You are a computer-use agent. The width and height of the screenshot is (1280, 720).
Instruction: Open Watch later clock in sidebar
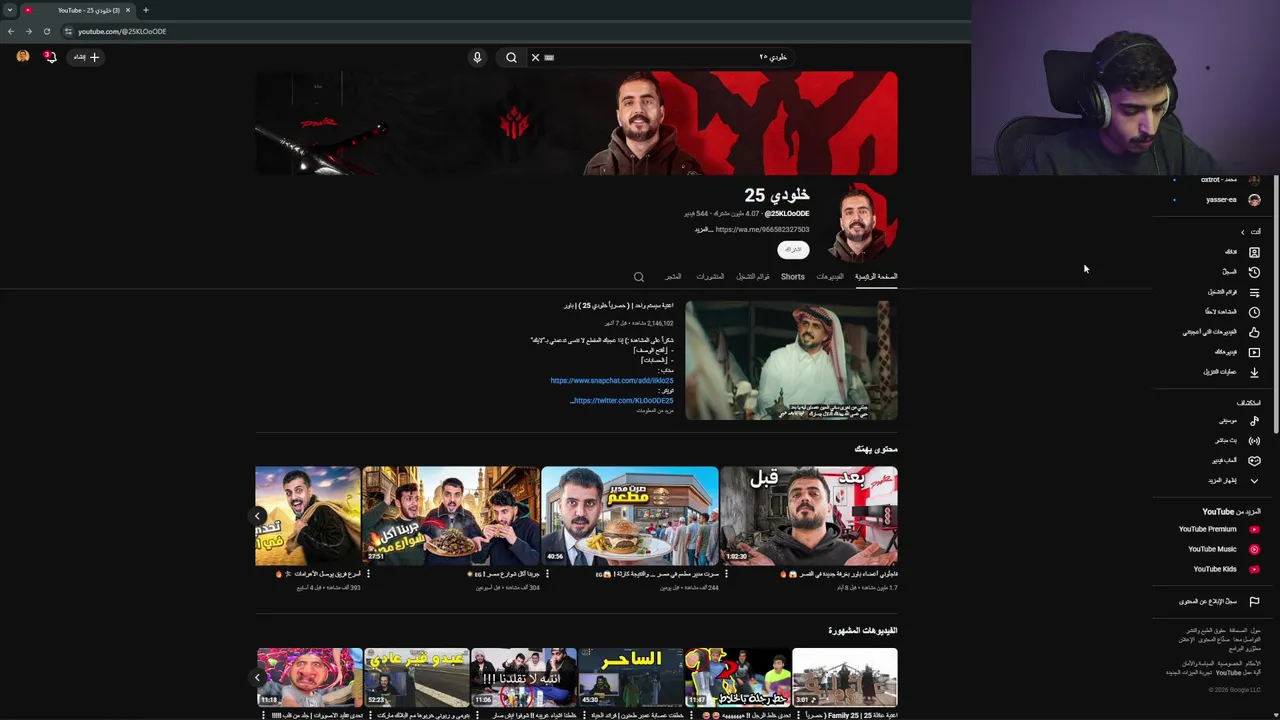[1254, 312]
